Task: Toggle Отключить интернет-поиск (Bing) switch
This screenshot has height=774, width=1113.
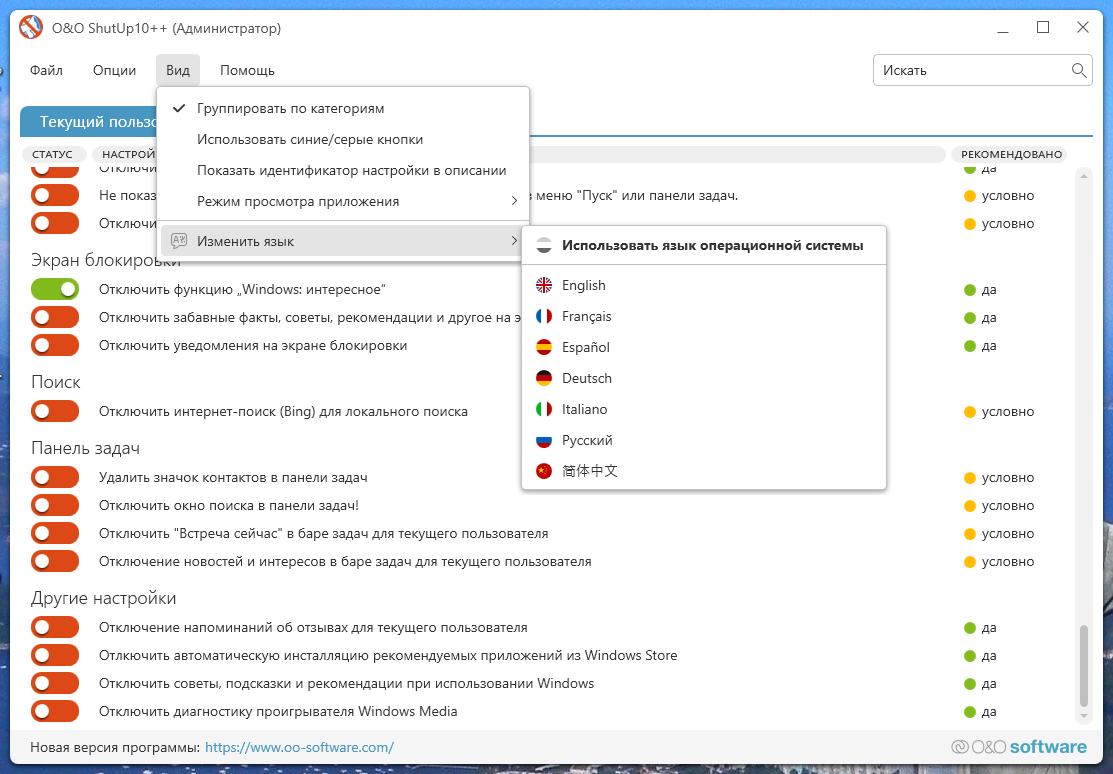Action: (x=55, y=411)
